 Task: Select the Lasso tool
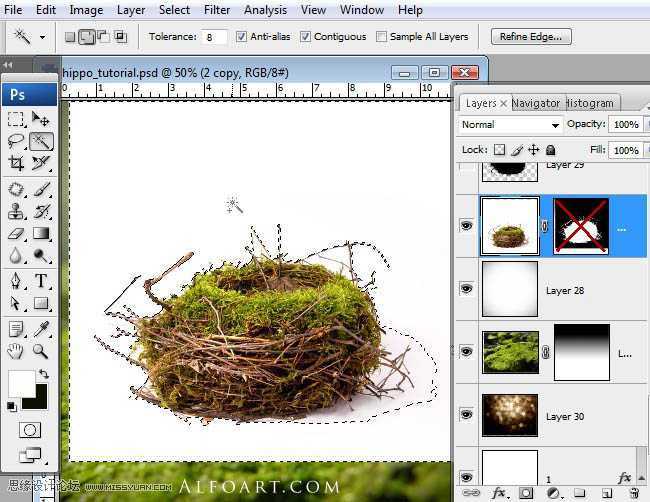click(16, 141)
